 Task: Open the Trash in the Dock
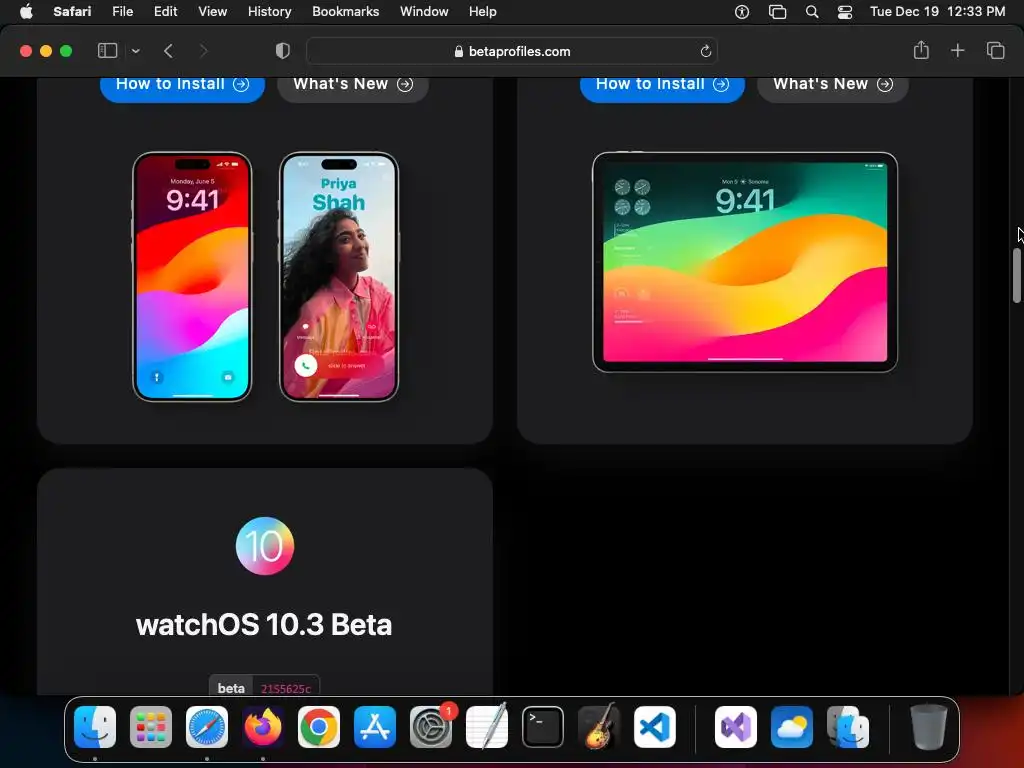[x=929, y=727]
